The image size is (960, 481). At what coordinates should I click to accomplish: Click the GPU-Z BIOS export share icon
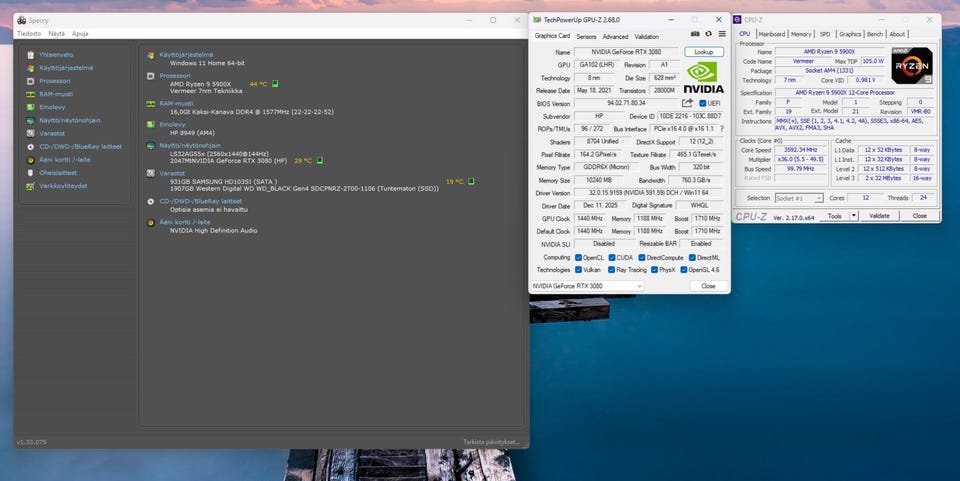688,103
